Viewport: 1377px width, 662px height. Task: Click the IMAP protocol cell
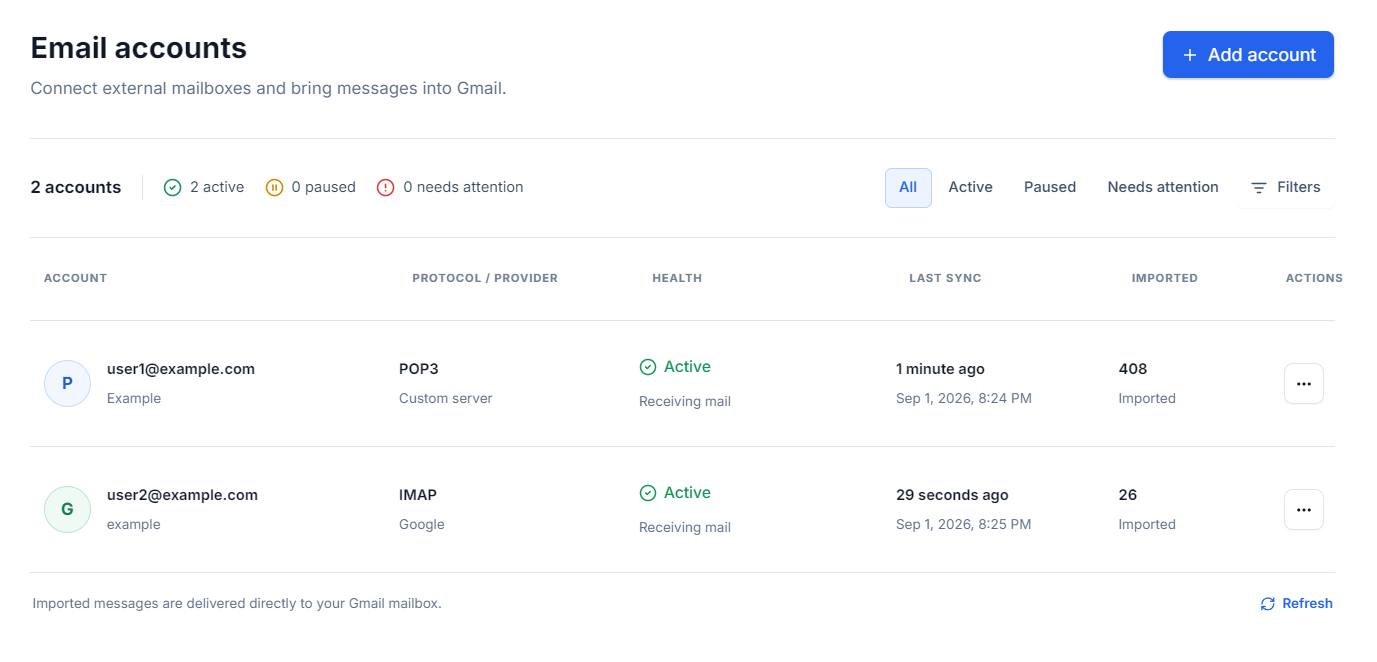[x=418, y=495]
